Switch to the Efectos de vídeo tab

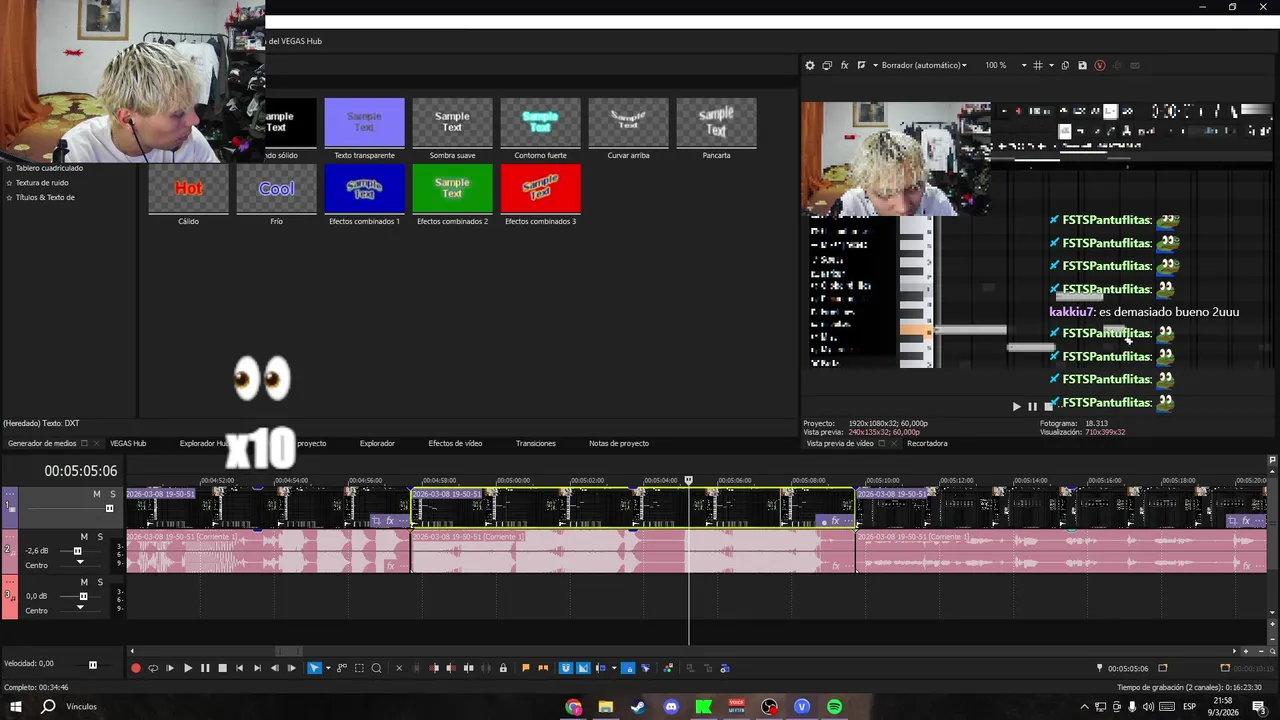(x=455, y=443)
